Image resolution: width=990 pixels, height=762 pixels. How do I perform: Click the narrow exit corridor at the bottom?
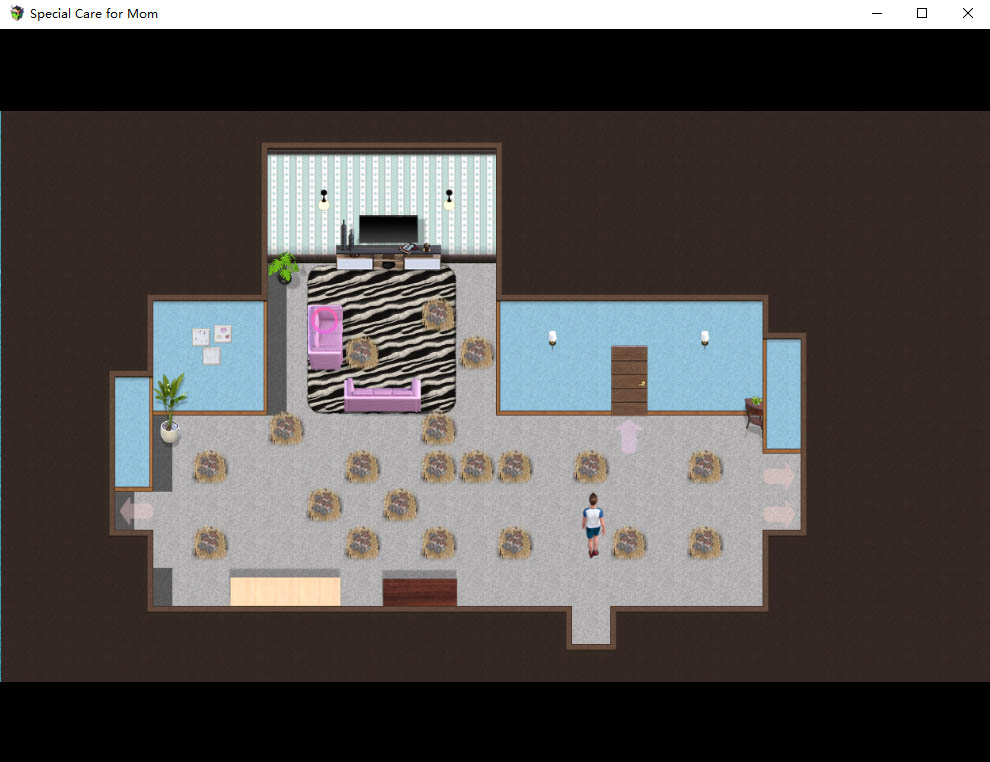590,627
